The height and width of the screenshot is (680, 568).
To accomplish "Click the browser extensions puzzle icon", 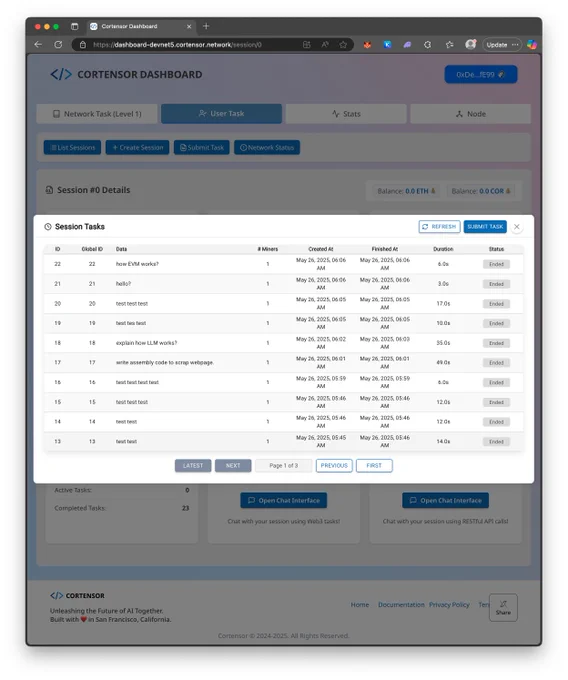I will (x=428, y=45).
